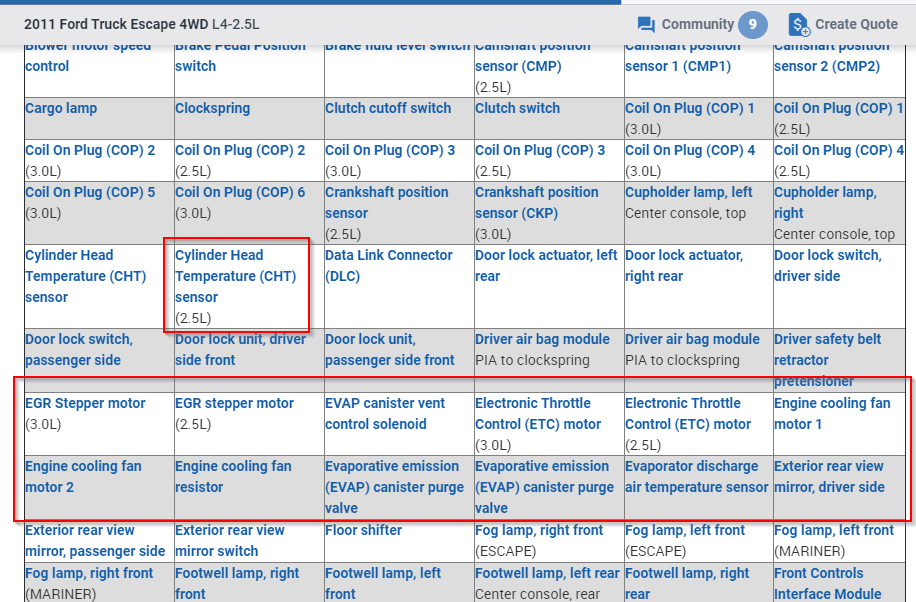
Task: Select Cupholder lamp, right link
Action: 825,203
